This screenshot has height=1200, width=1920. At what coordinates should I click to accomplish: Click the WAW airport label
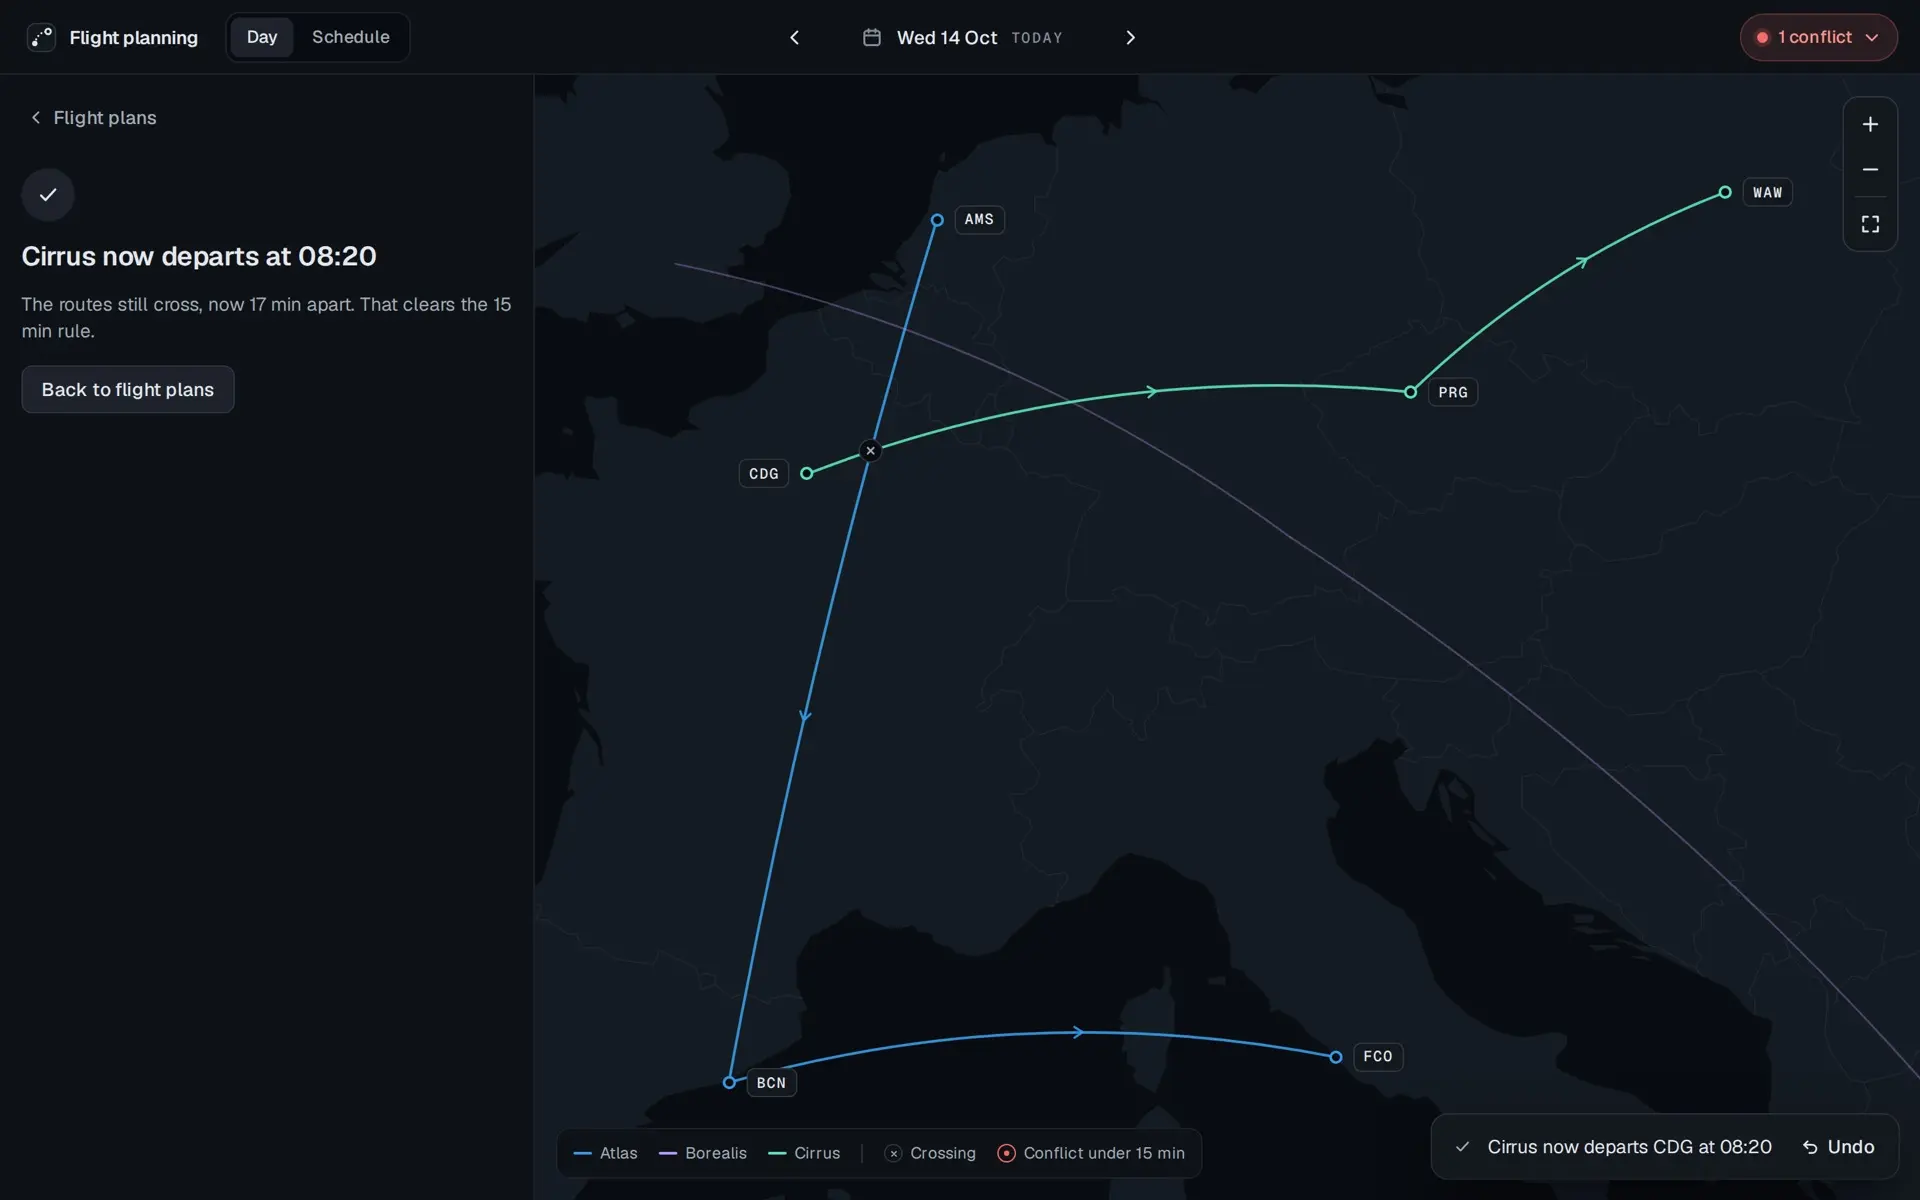coord(1767,192)
